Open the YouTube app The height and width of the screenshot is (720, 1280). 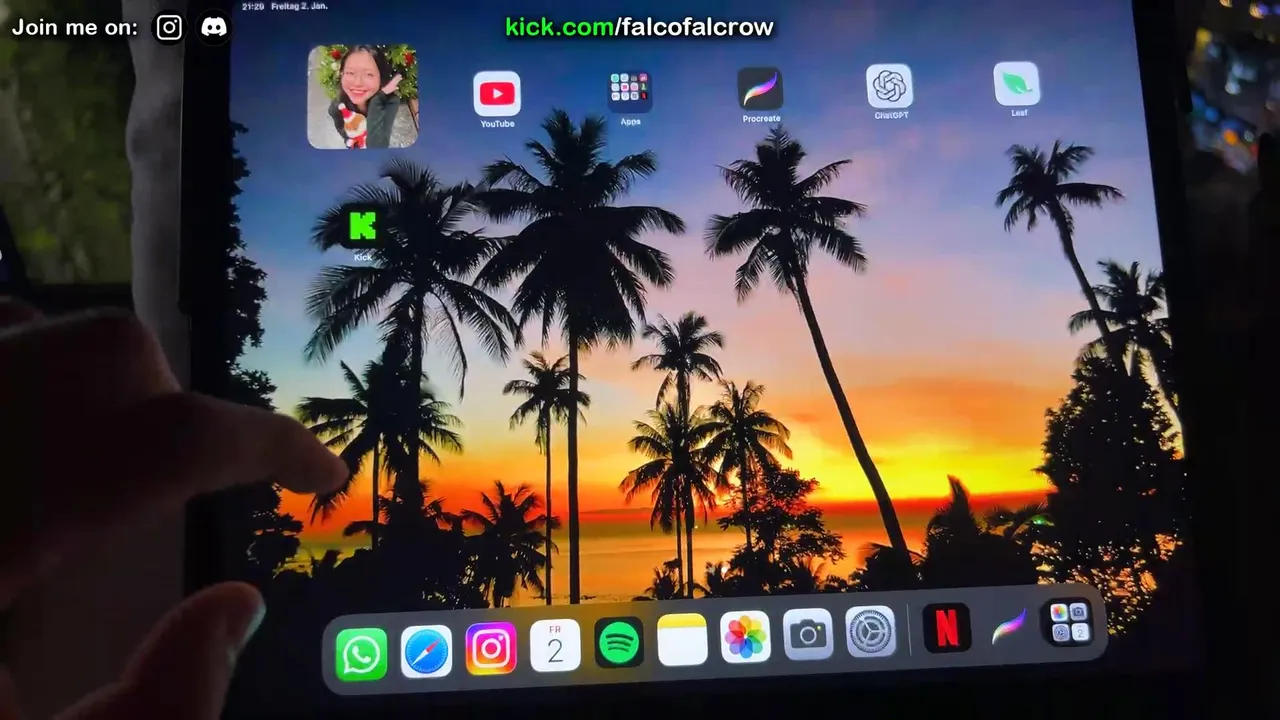pyautogui.click(x=497, y=94)
